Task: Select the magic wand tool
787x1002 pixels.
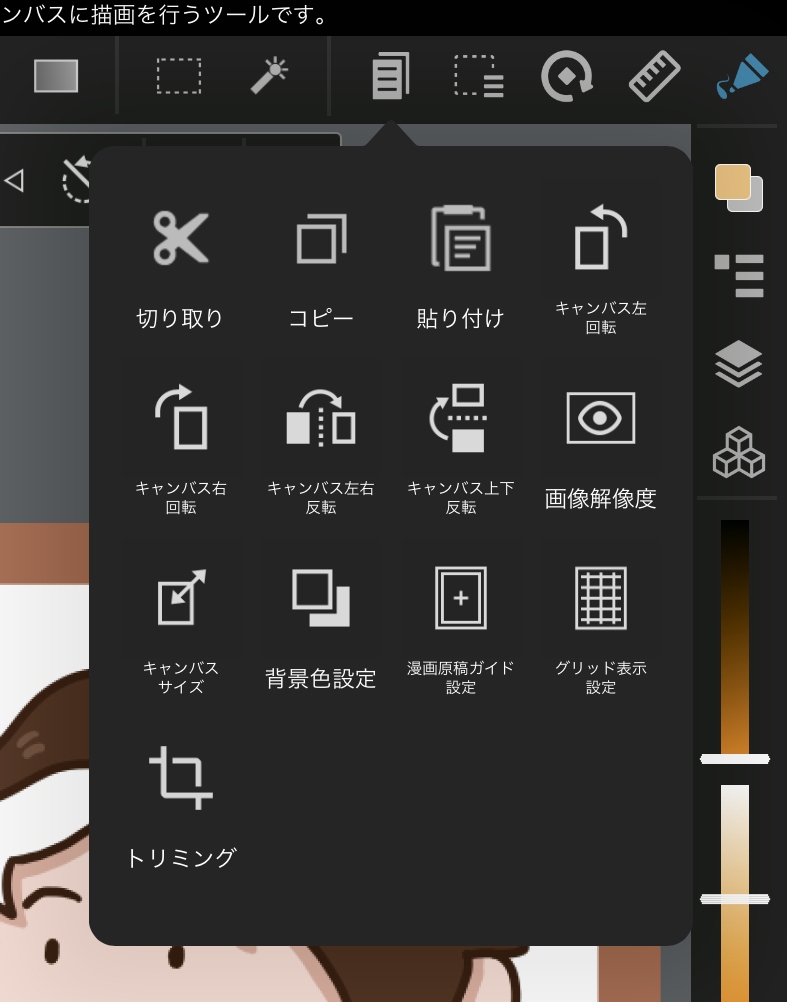Action: [269, 75]
